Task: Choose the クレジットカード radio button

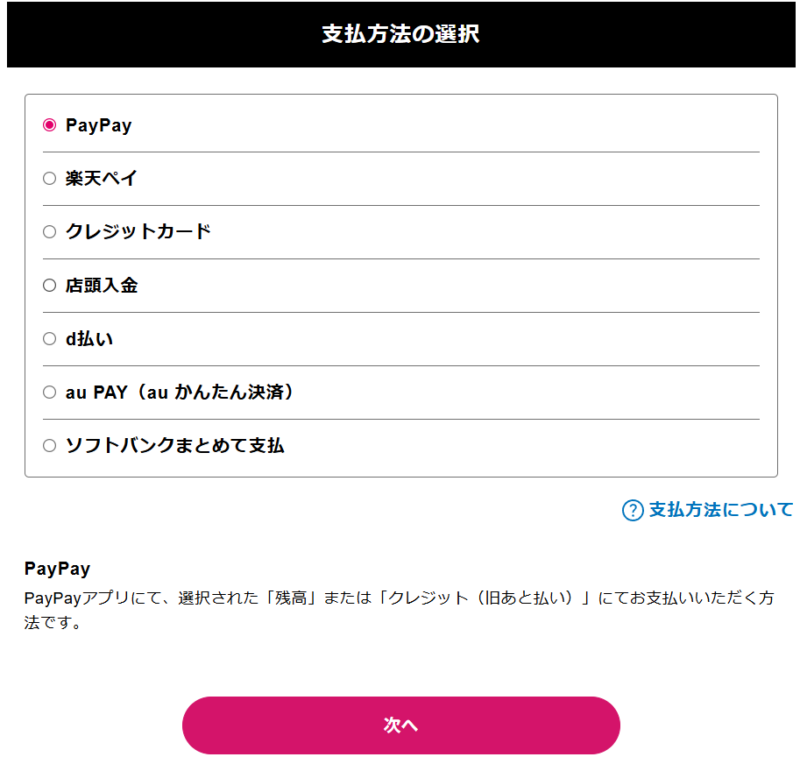Action: click(49, 232)
